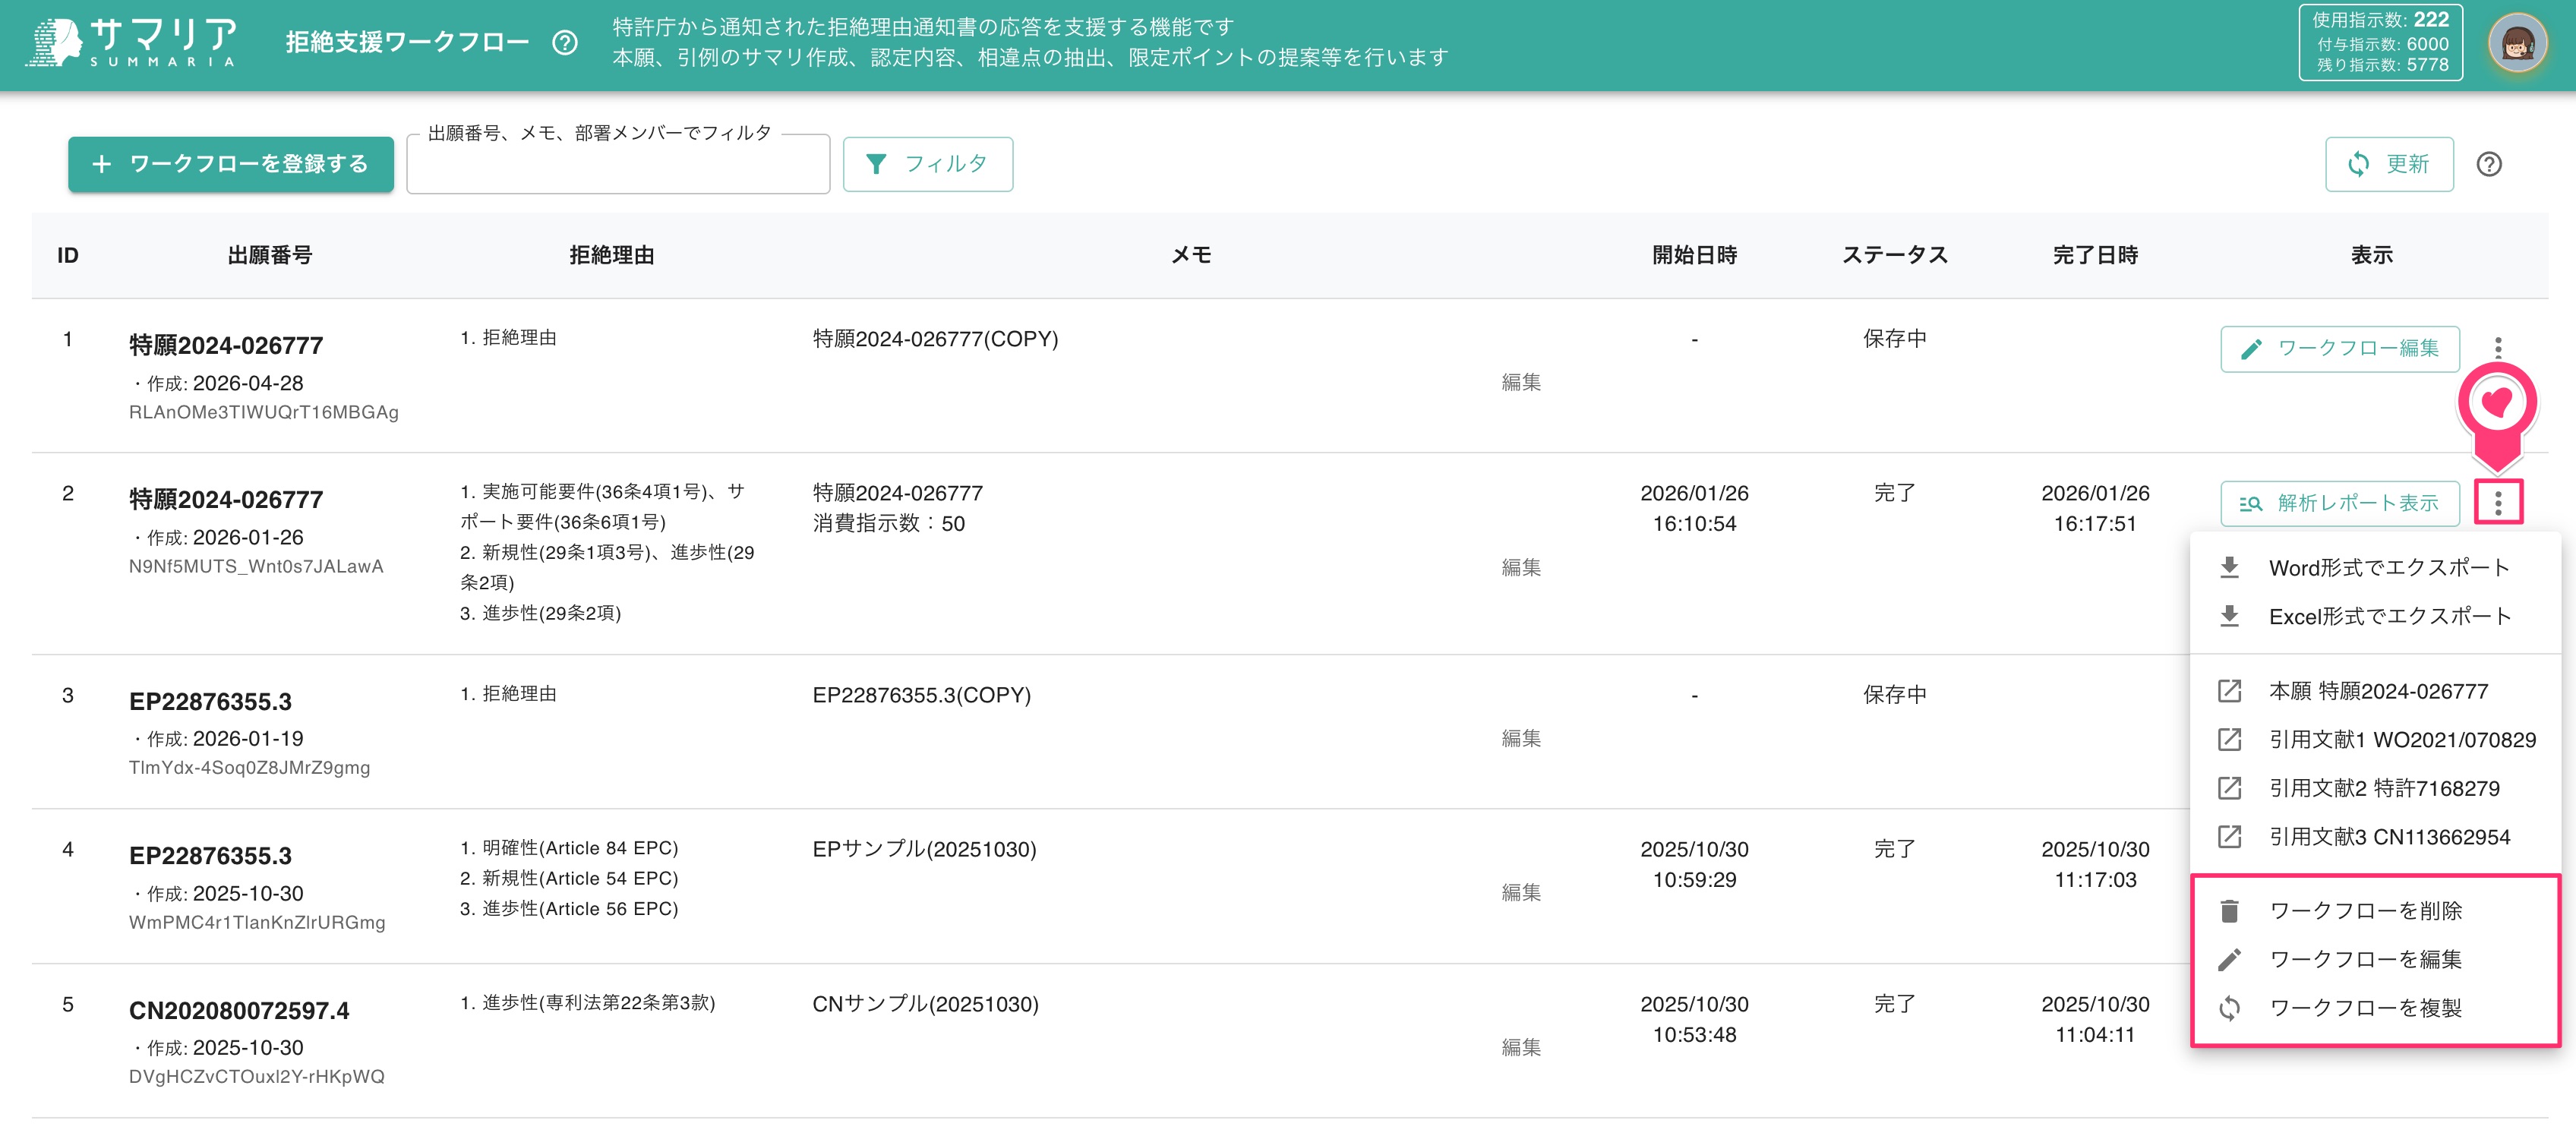Click the 使用指示数 counter box
Viewport: 2576px width, 1136px height.
2380,43
